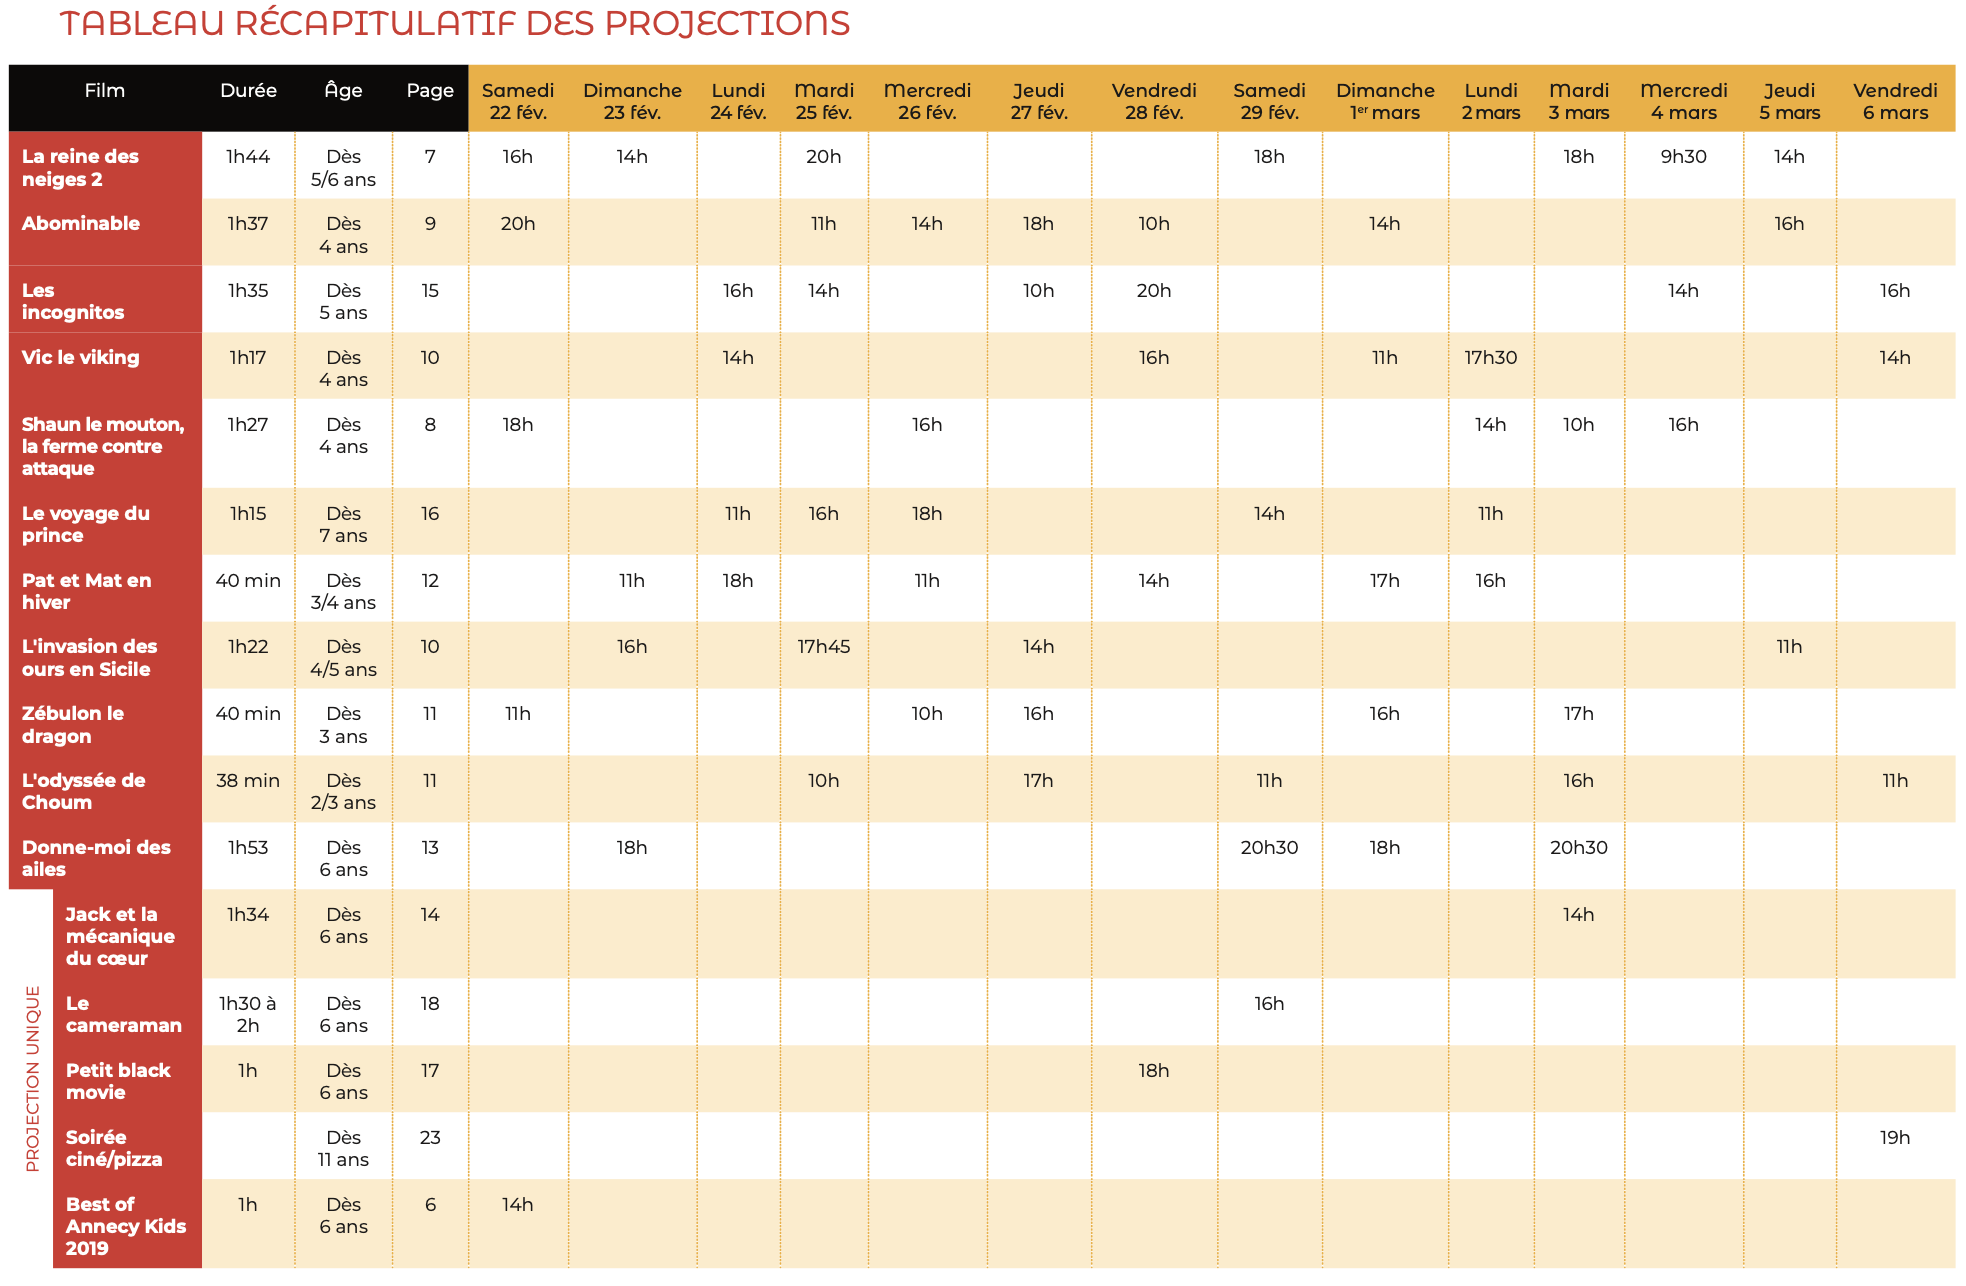Select the 'Page' column header
The image size is (1966, 1286).
click(430, 90)
